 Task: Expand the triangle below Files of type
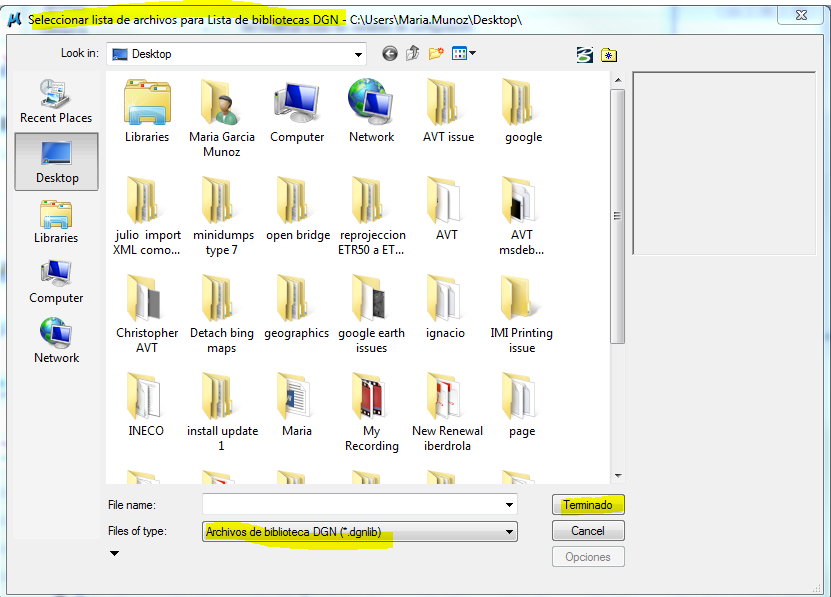pos(114,554)
